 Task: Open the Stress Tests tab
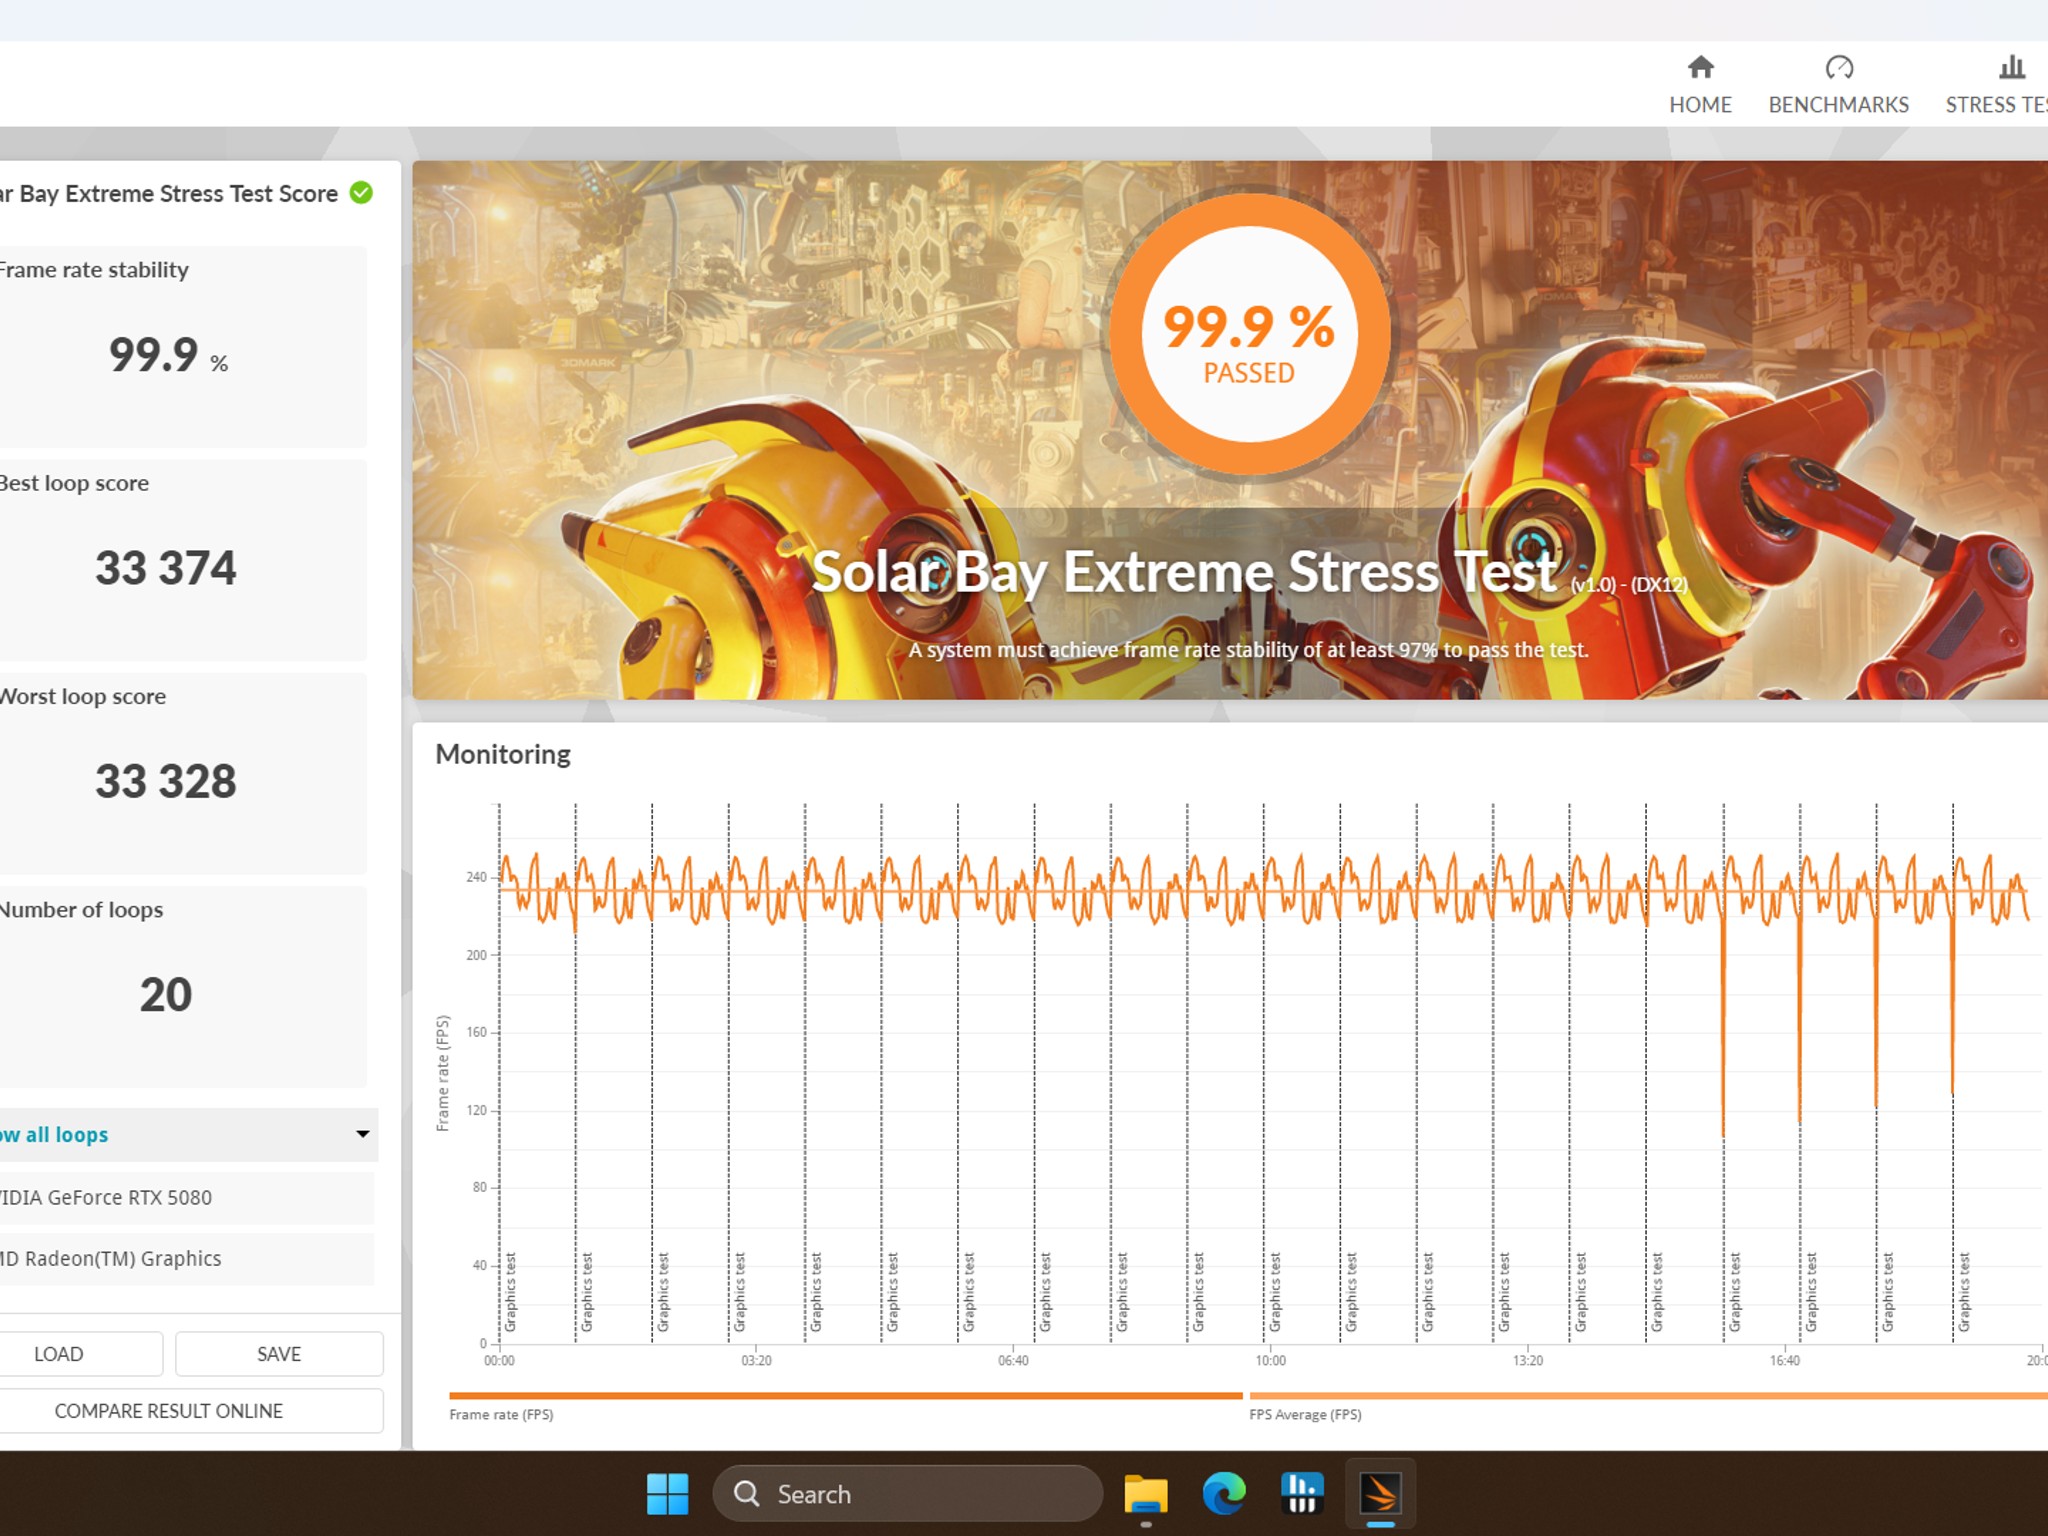[x=1996, y=85]
